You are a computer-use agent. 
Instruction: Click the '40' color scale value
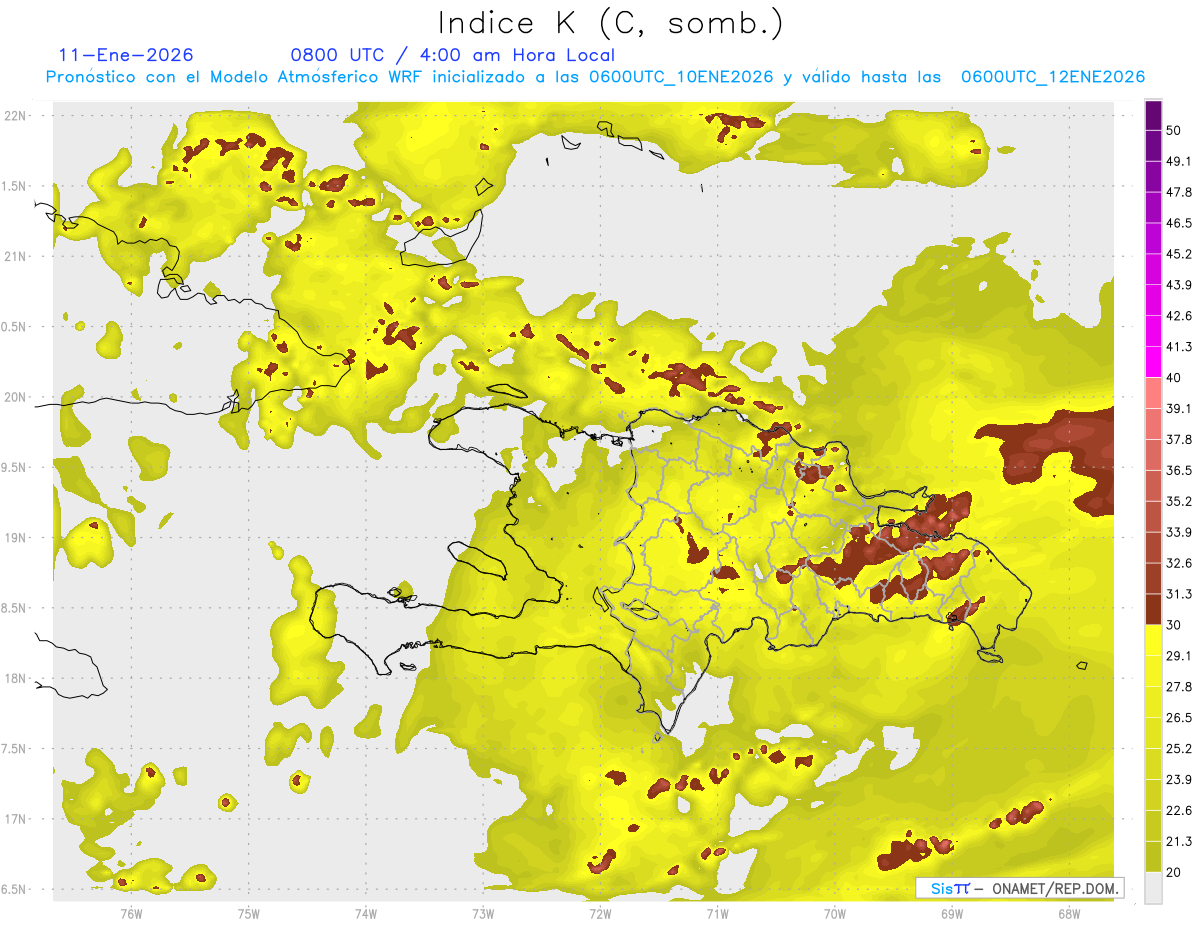pyautogui.click(x=1174, y=378)
